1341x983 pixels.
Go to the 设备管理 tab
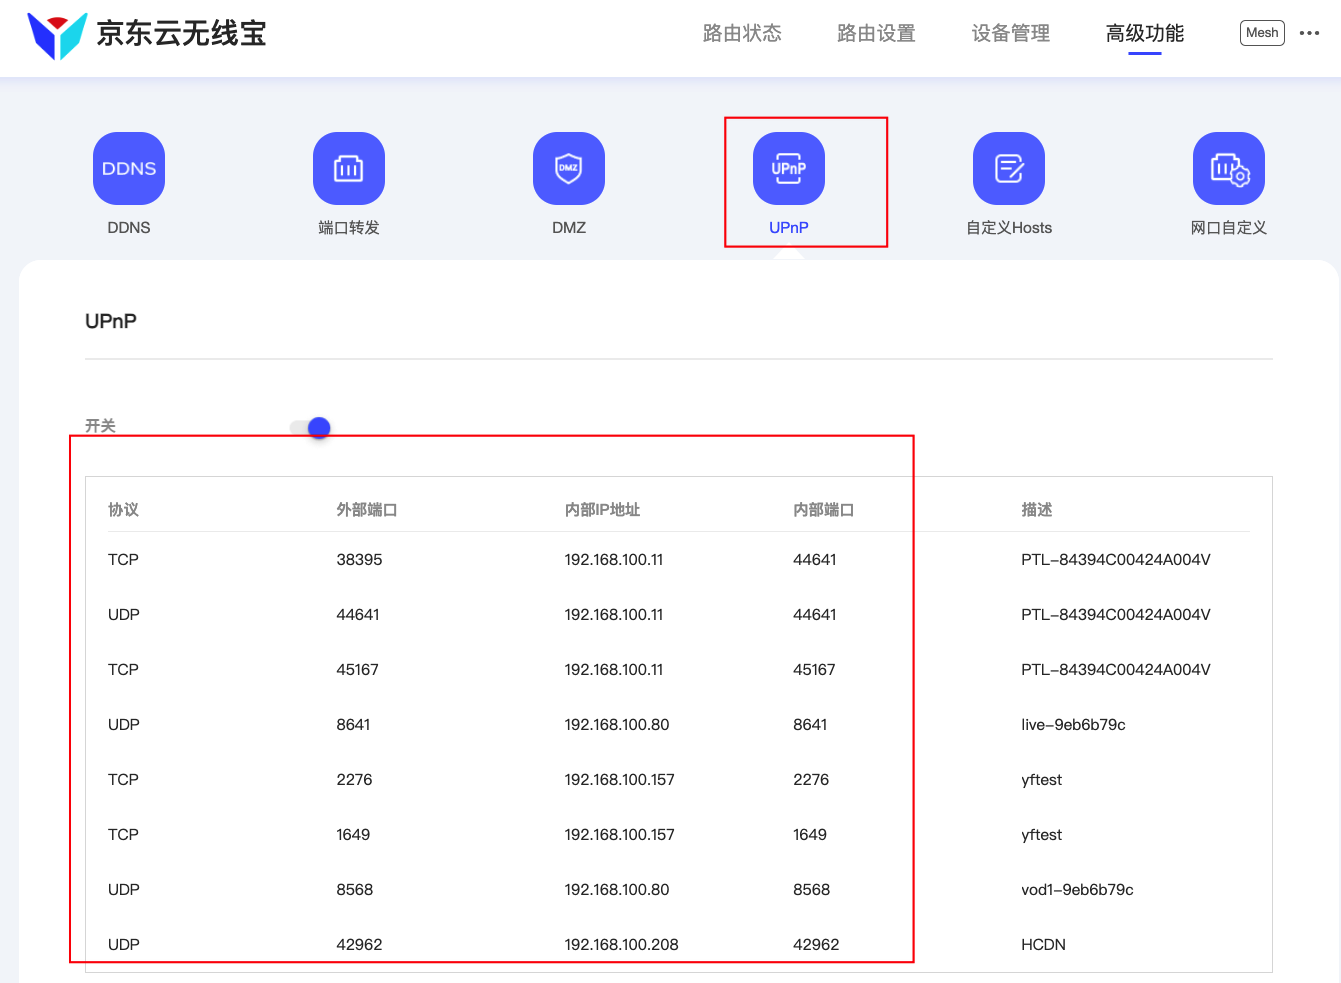1010,33
